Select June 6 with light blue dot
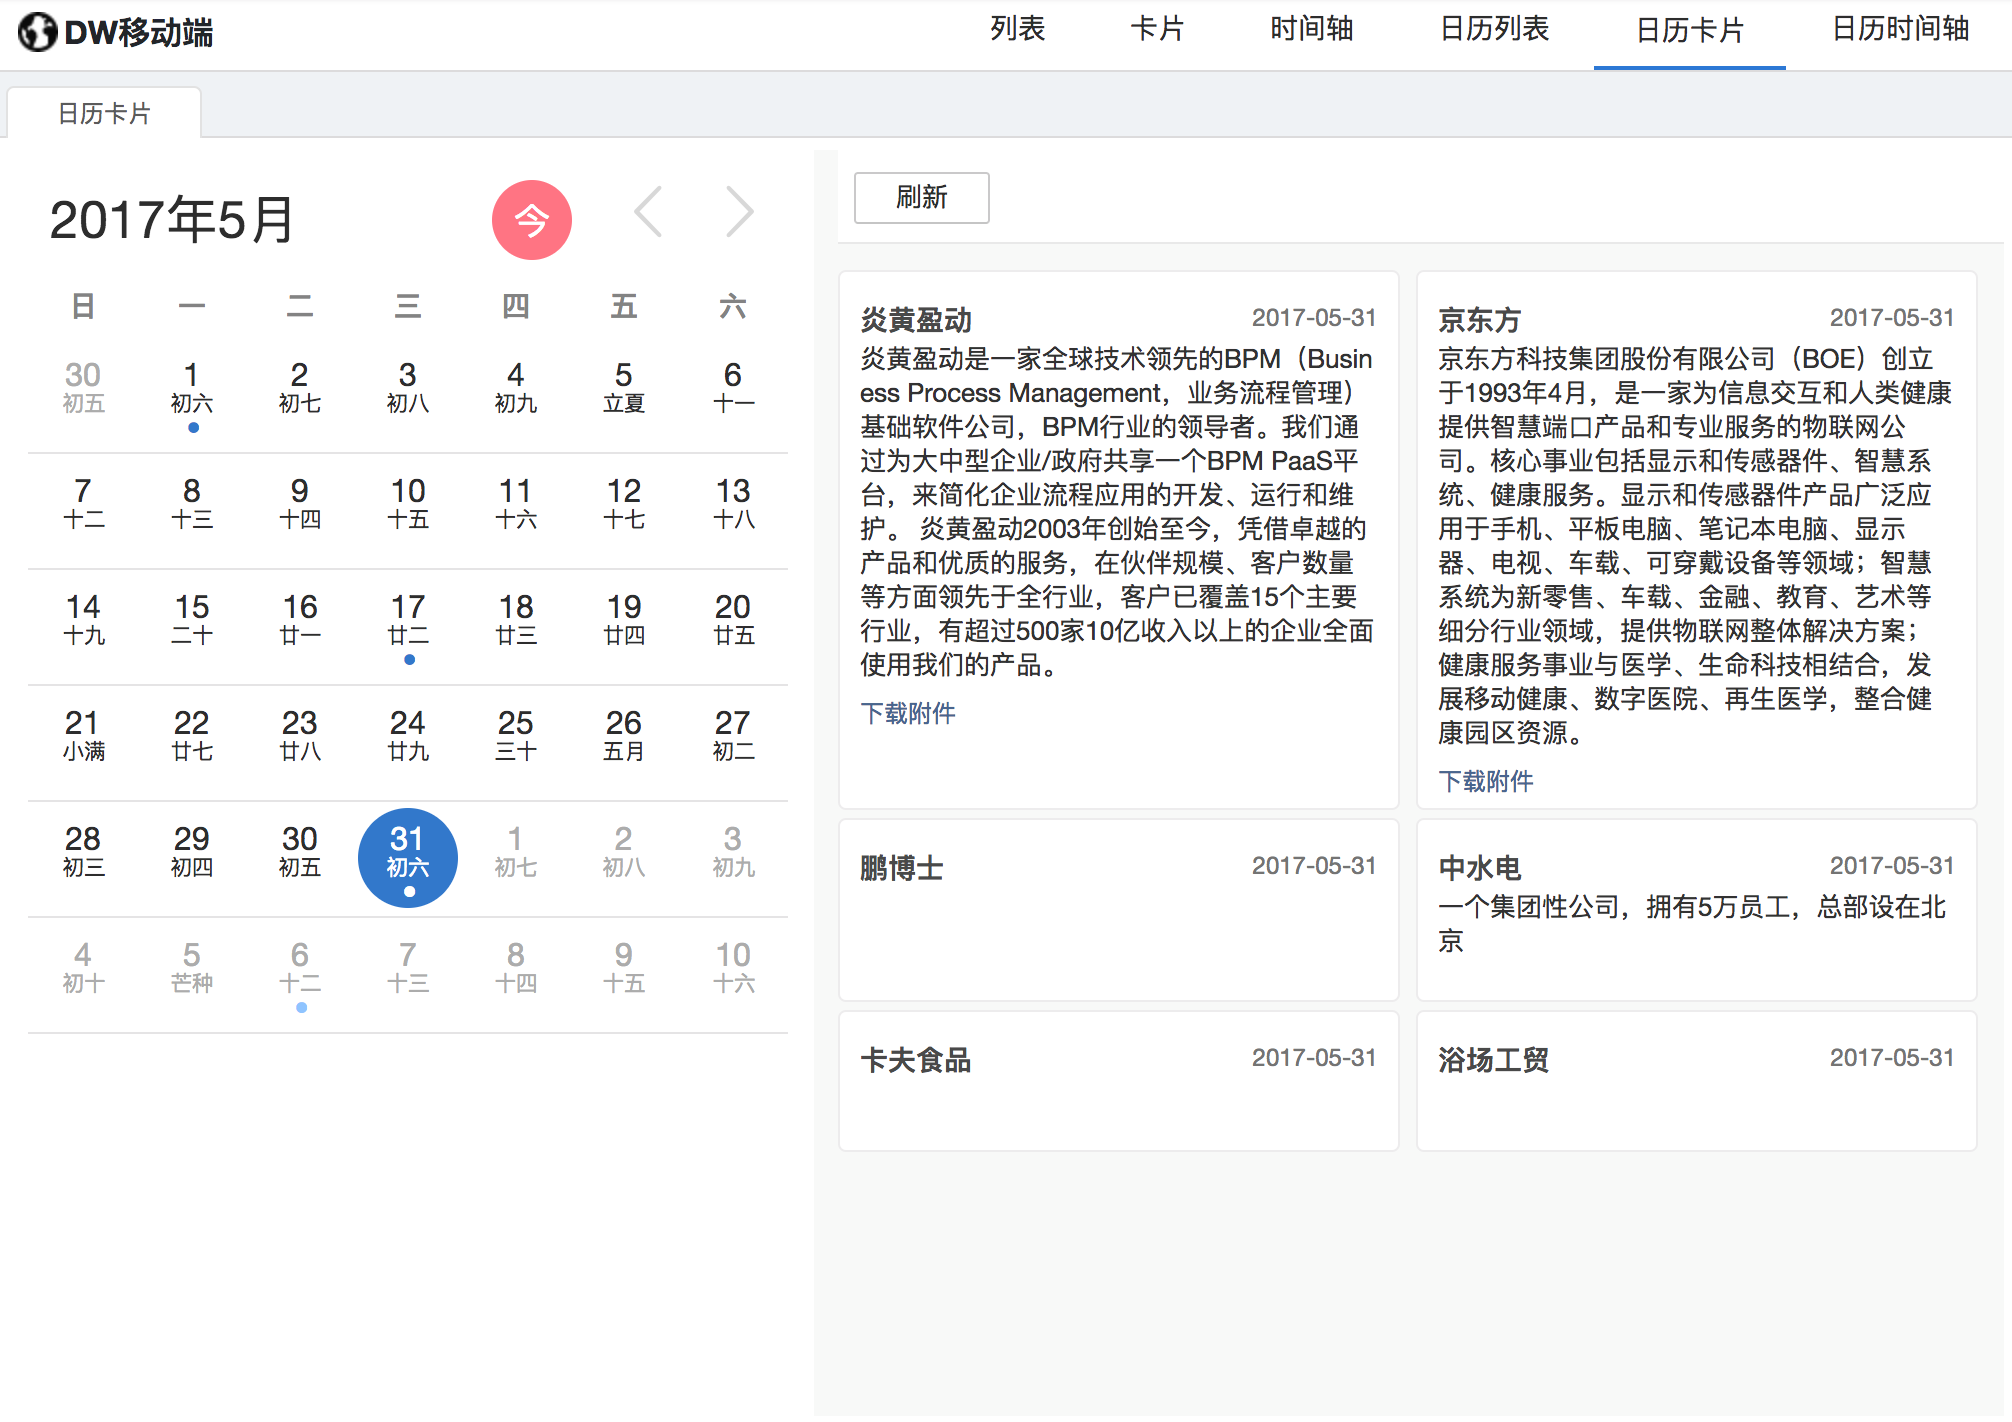 point(300,975)
